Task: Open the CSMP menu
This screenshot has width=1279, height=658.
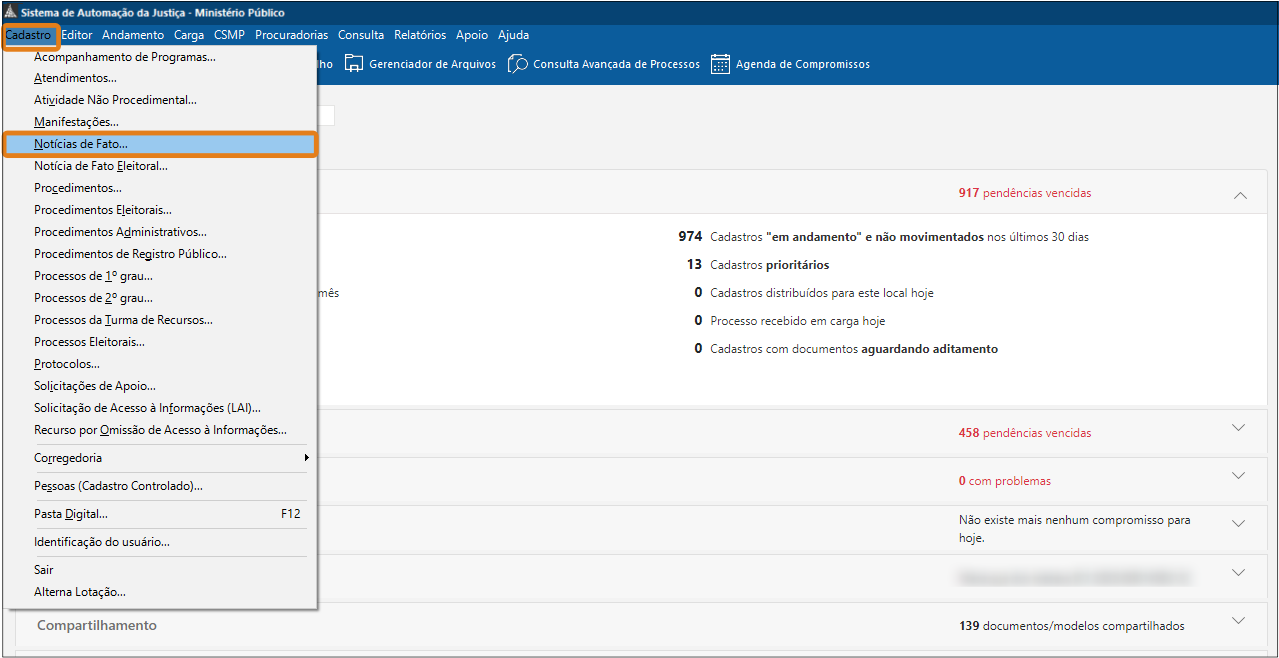Action: pos(229,35)
